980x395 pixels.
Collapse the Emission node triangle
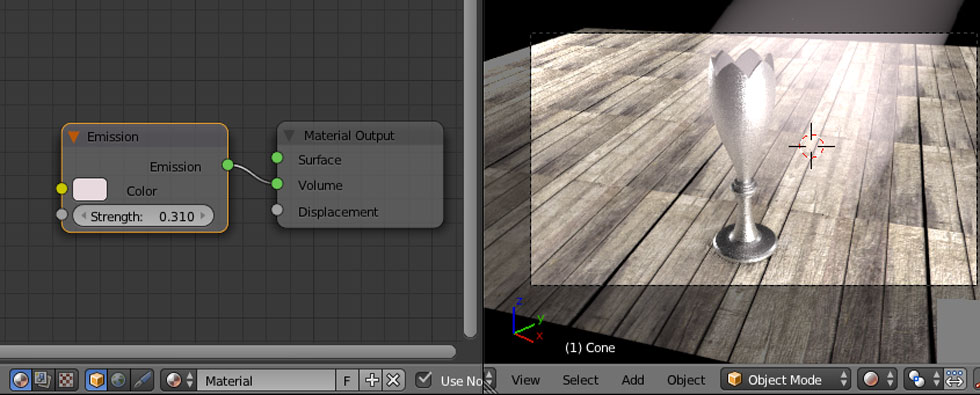point(74,136)
